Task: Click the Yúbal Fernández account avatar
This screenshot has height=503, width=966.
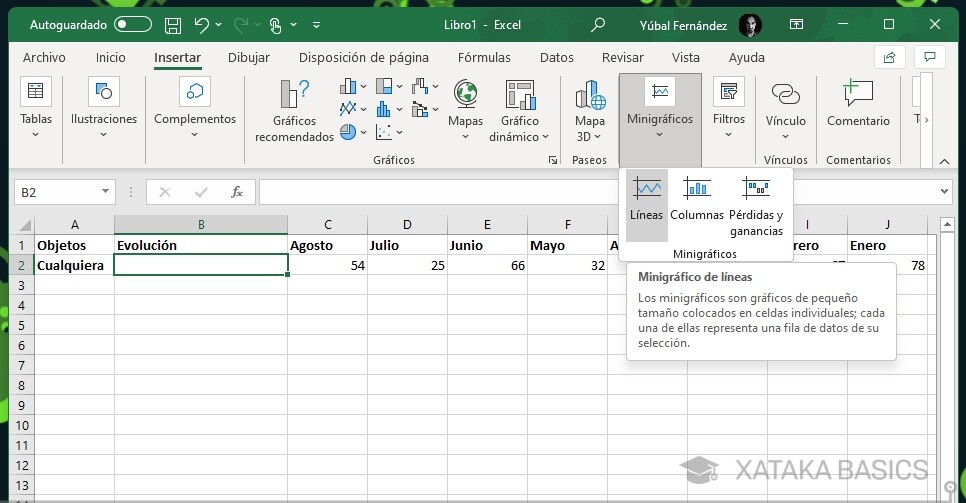Action: point(750,25)
